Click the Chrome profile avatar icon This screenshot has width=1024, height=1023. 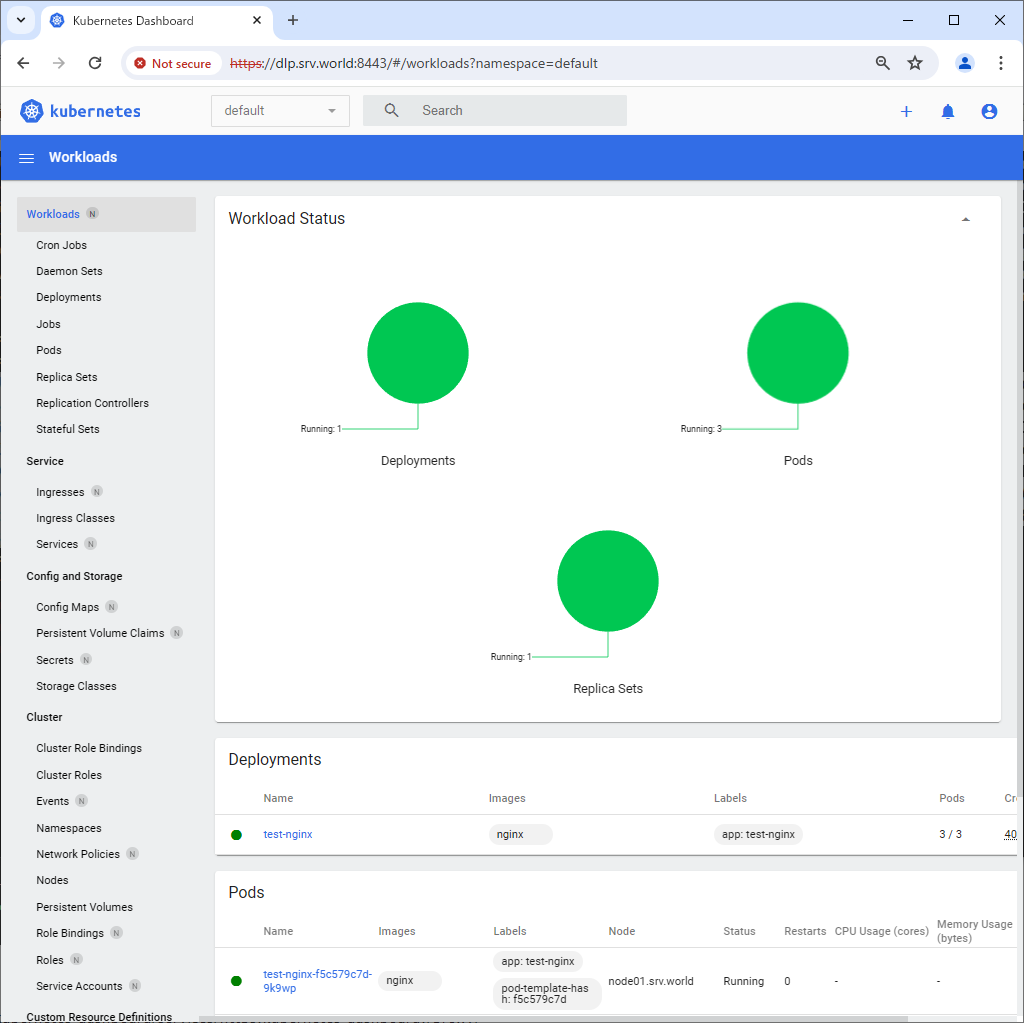click(x=965, y=63)
